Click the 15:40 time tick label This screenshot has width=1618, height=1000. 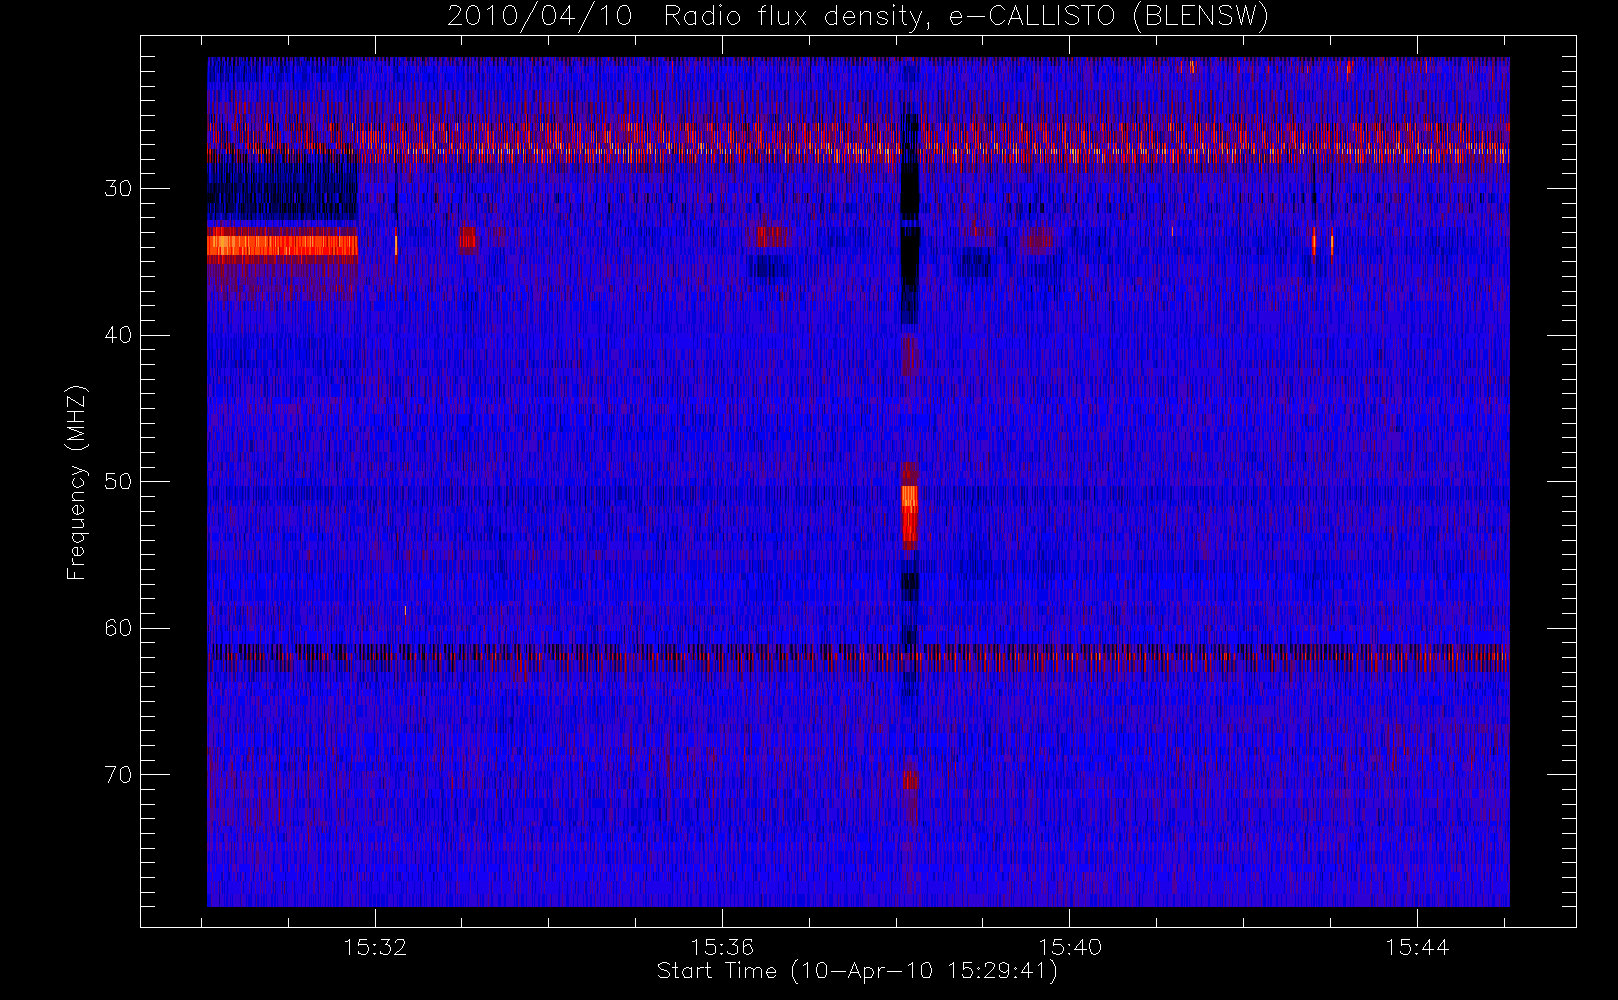click(x=1070, y=947)
